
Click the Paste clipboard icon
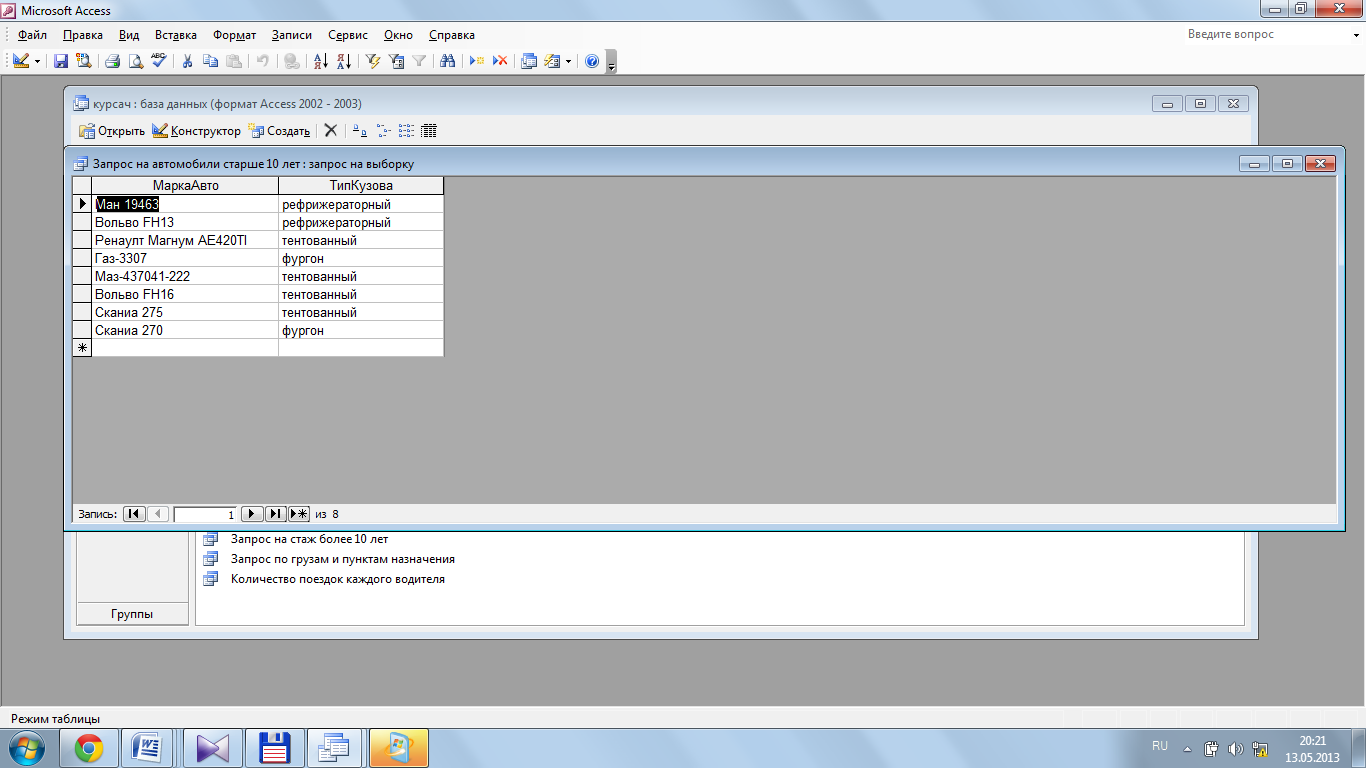233,61
